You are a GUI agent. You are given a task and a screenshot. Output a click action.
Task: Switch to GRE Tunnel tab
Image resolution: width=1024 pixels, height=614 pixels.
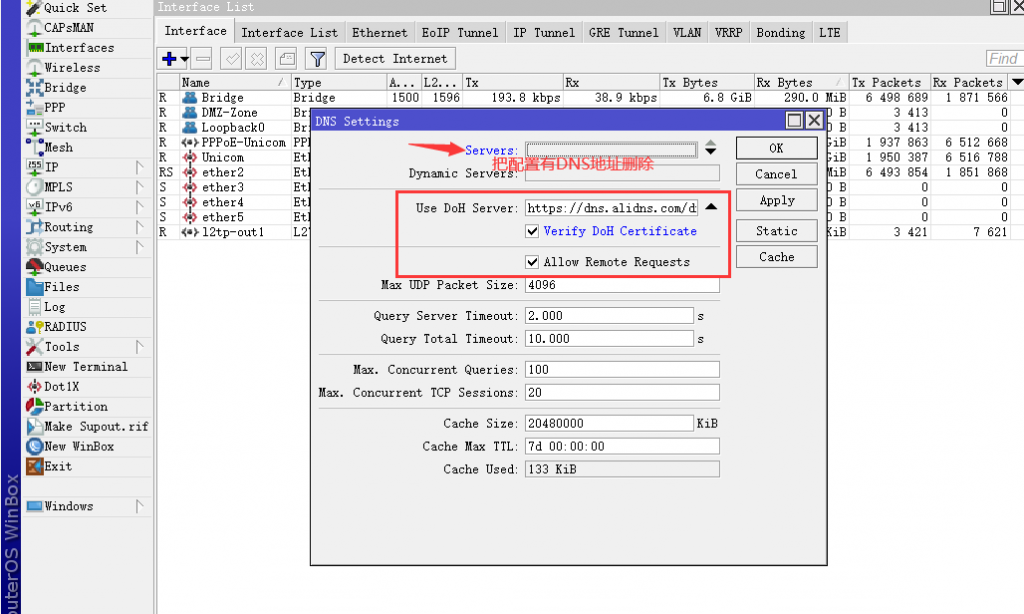pos(624,33)
